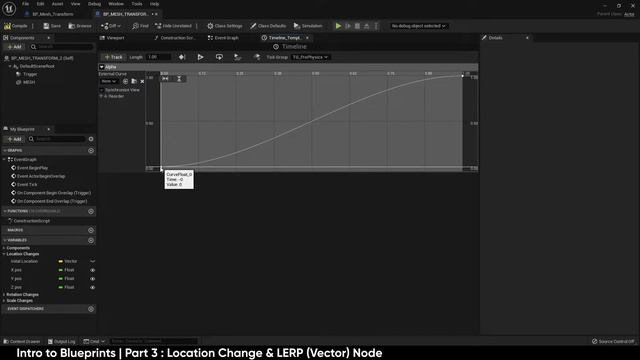Click the Compile button icon
The image size is (640, 360).
7,26
